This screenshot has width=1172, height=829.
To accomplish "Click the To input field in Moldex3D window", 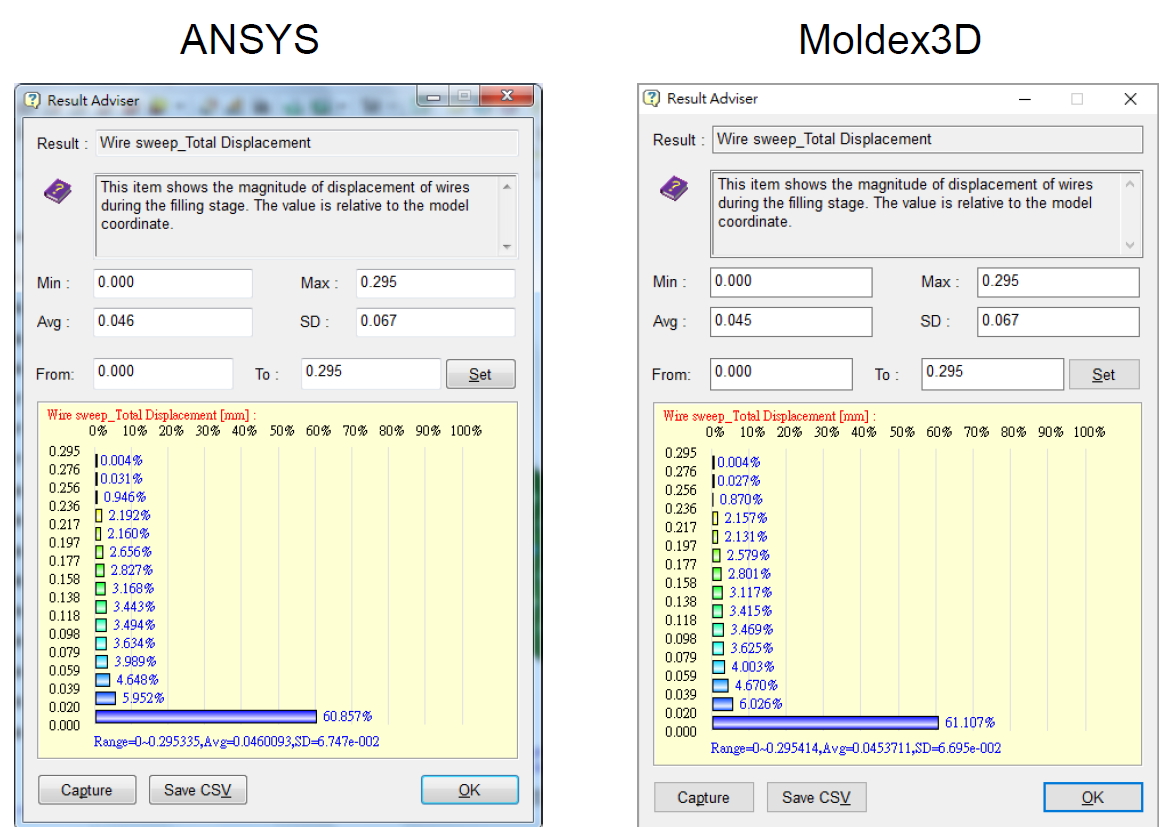I will tap(993, 374).
